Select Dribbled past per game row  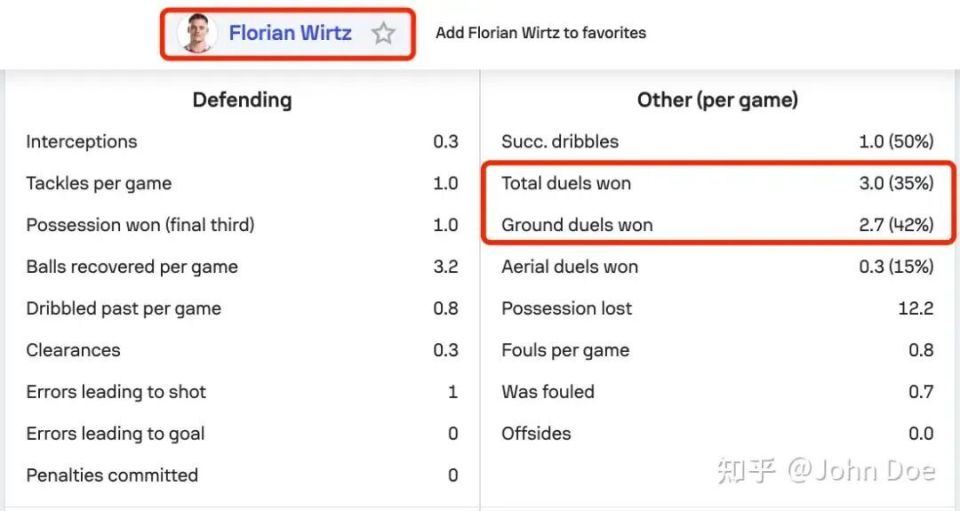pyautogui.click(x=242, y=308)
